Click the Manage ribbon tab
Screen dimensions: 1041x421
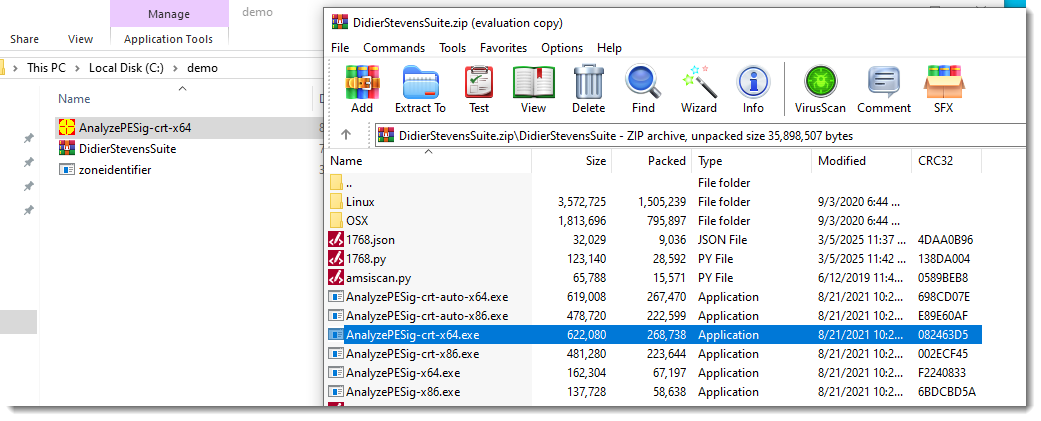pos(169,14)
